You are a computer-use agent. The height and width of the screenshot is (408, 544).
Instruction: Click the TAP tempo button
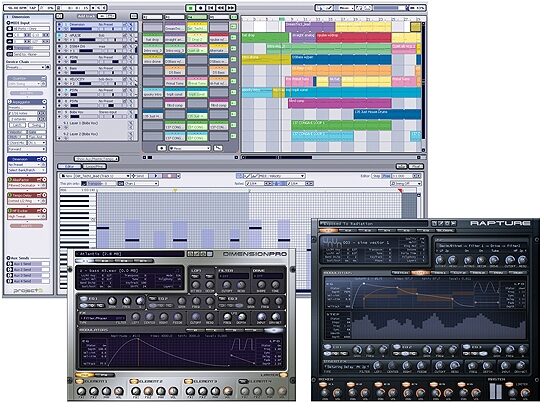[32, 7]
